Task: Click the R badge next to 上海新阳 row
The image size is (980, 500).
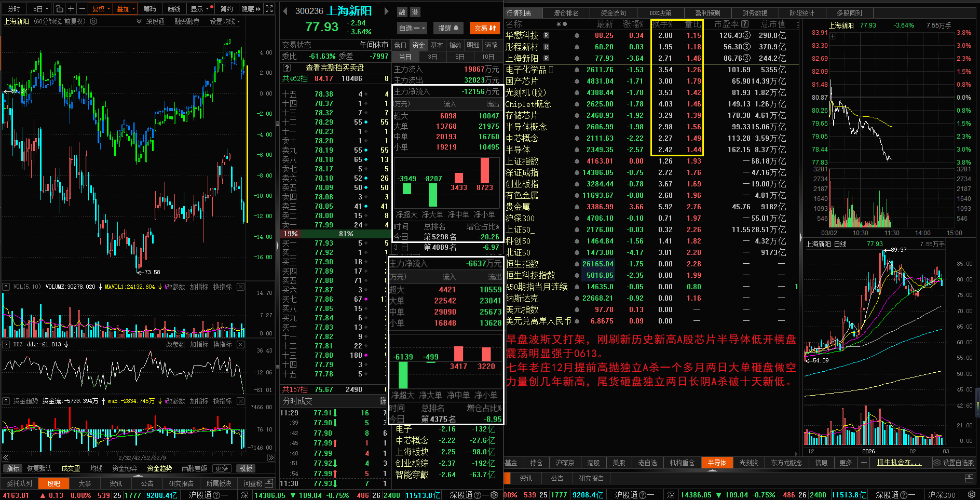Action: [x=546, y=58]
